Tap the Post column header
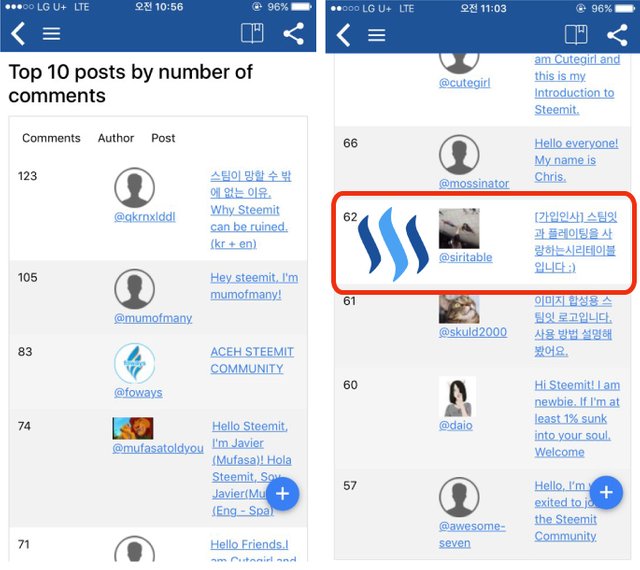Image resolution: width=640 pixels, height=570 pixels. tap(163, 138)
